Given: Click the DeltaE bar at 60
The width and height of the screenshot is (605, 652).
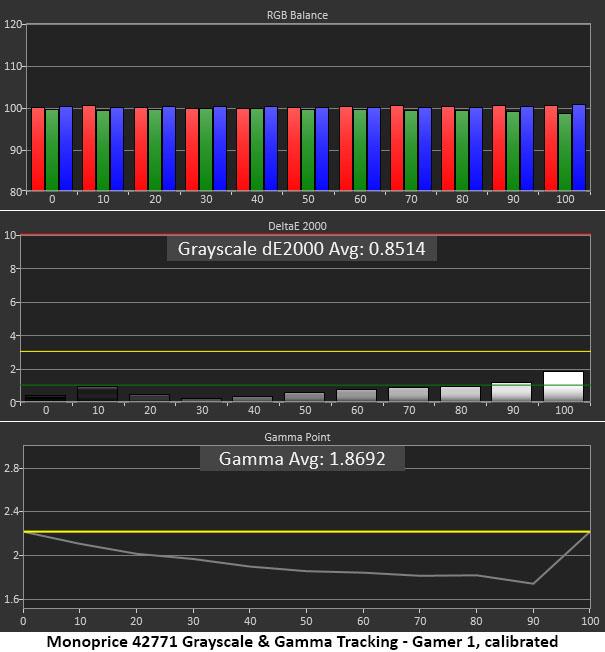Looking at the screenshot, I should [356, 395].
